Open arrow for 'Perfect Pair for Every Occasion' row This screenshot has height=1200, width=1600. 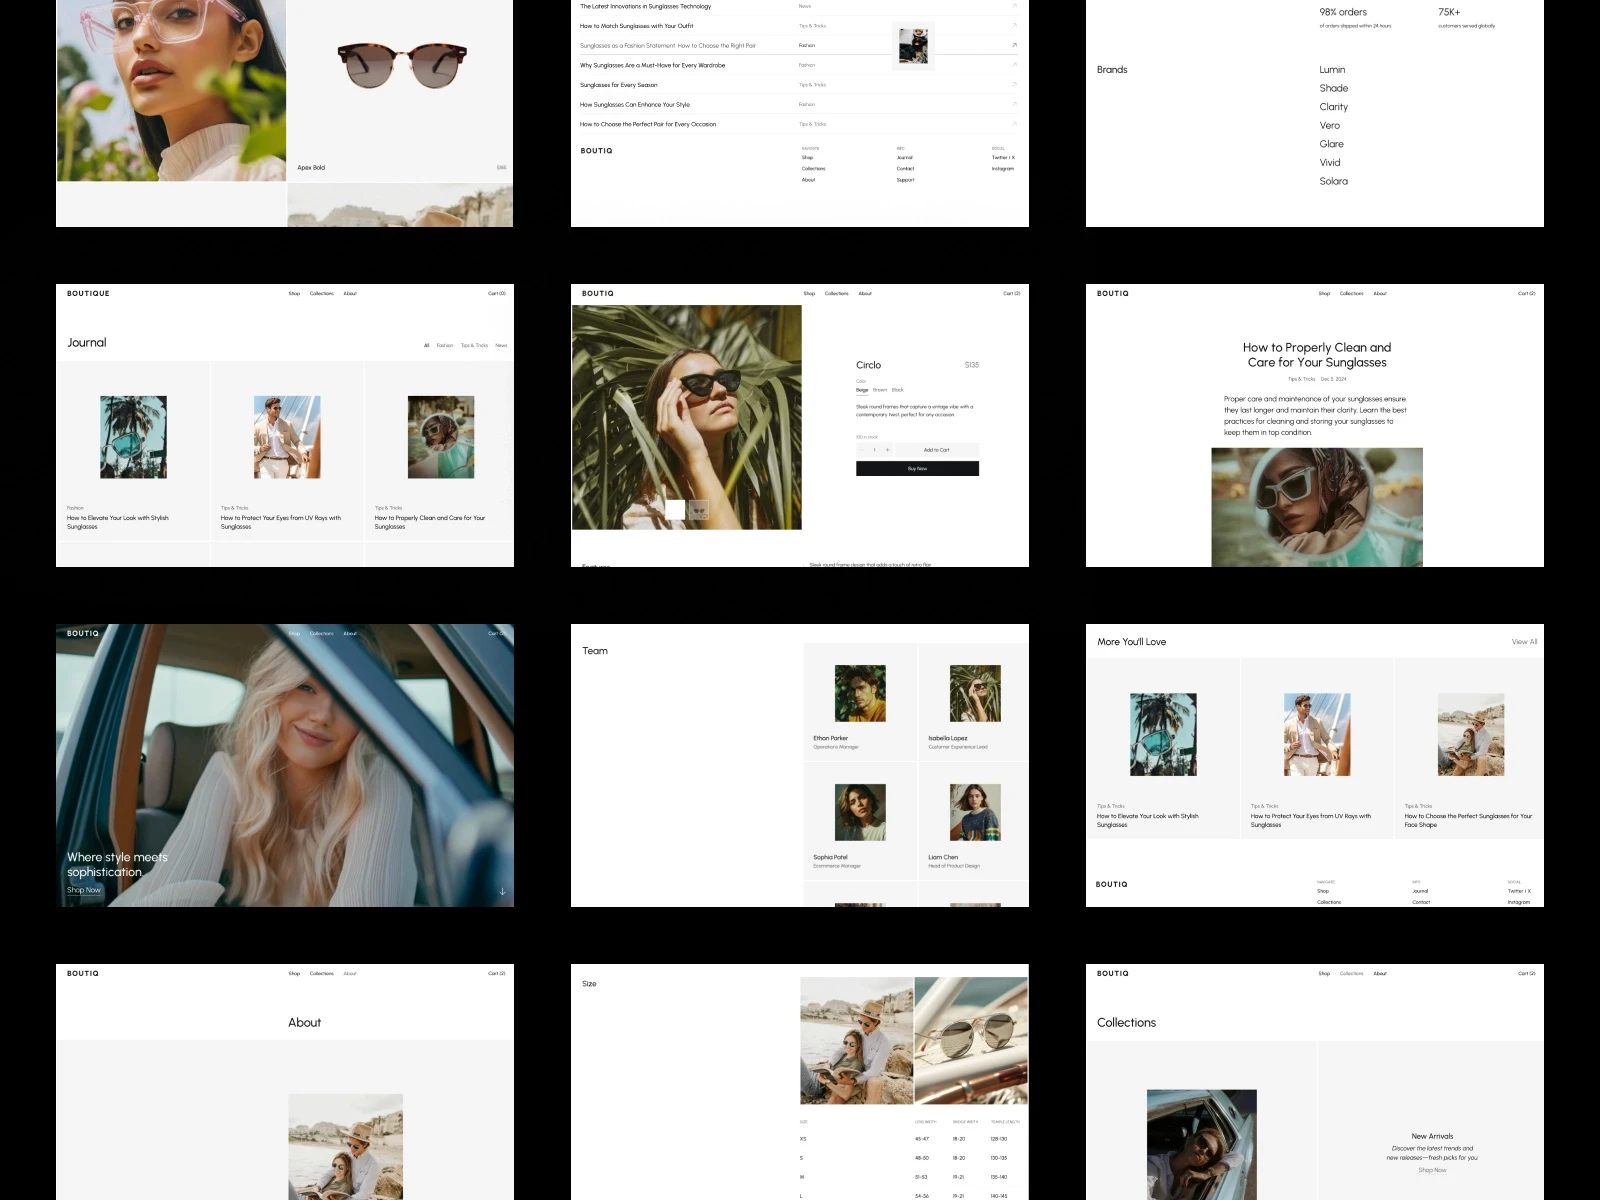[x=1014, y=124]
